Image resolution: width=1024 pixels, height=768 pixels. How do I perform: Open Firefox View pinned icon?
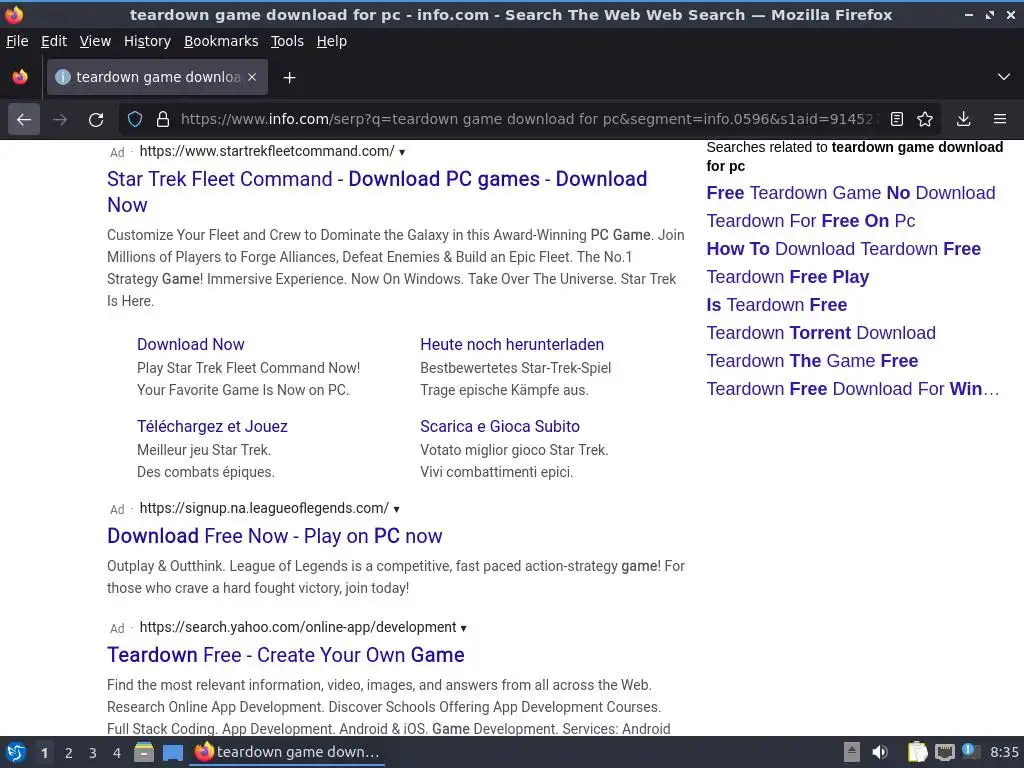click(x=20, y=77)
